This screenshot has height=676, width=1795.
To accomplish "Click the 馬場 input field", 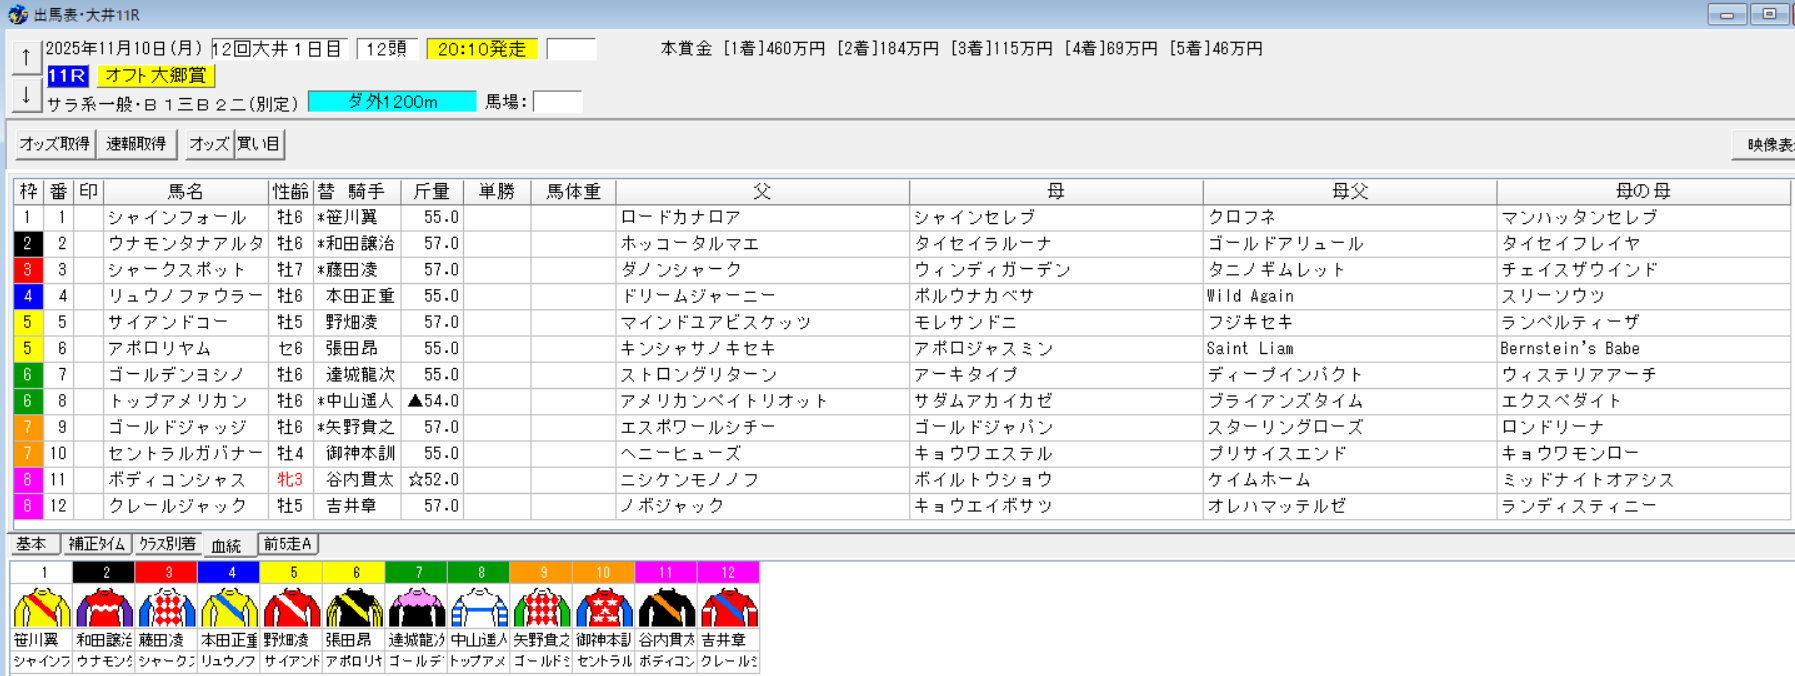I will tap(557, 102).
